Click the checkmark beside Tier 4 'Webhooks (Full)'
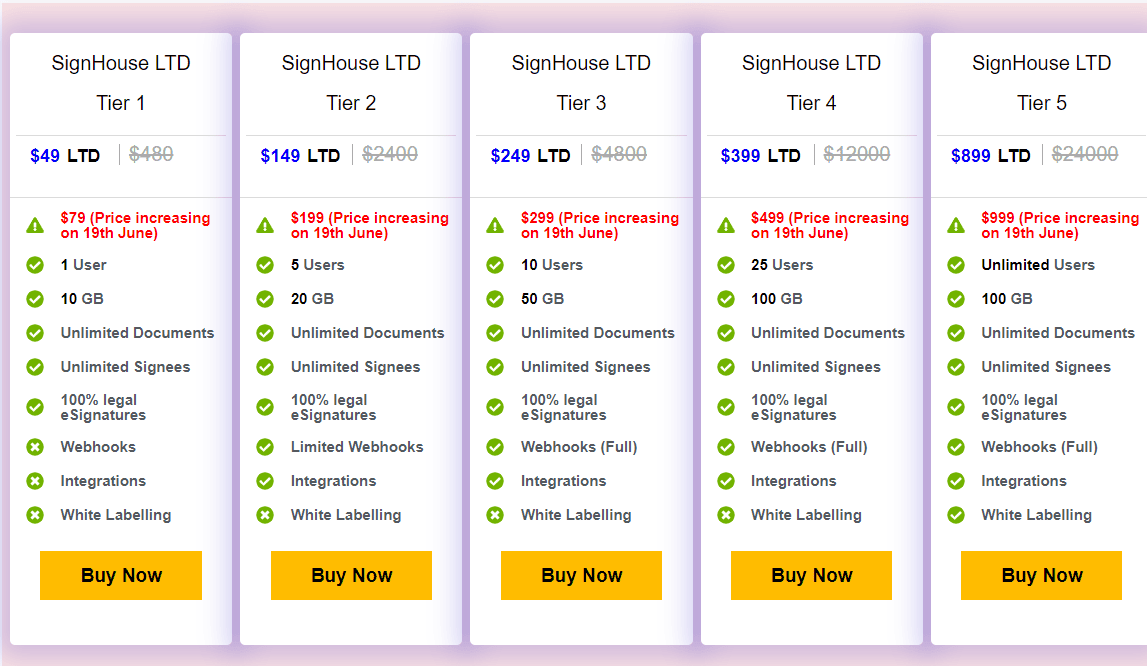 pyautogui.click(x=725, y=447)
